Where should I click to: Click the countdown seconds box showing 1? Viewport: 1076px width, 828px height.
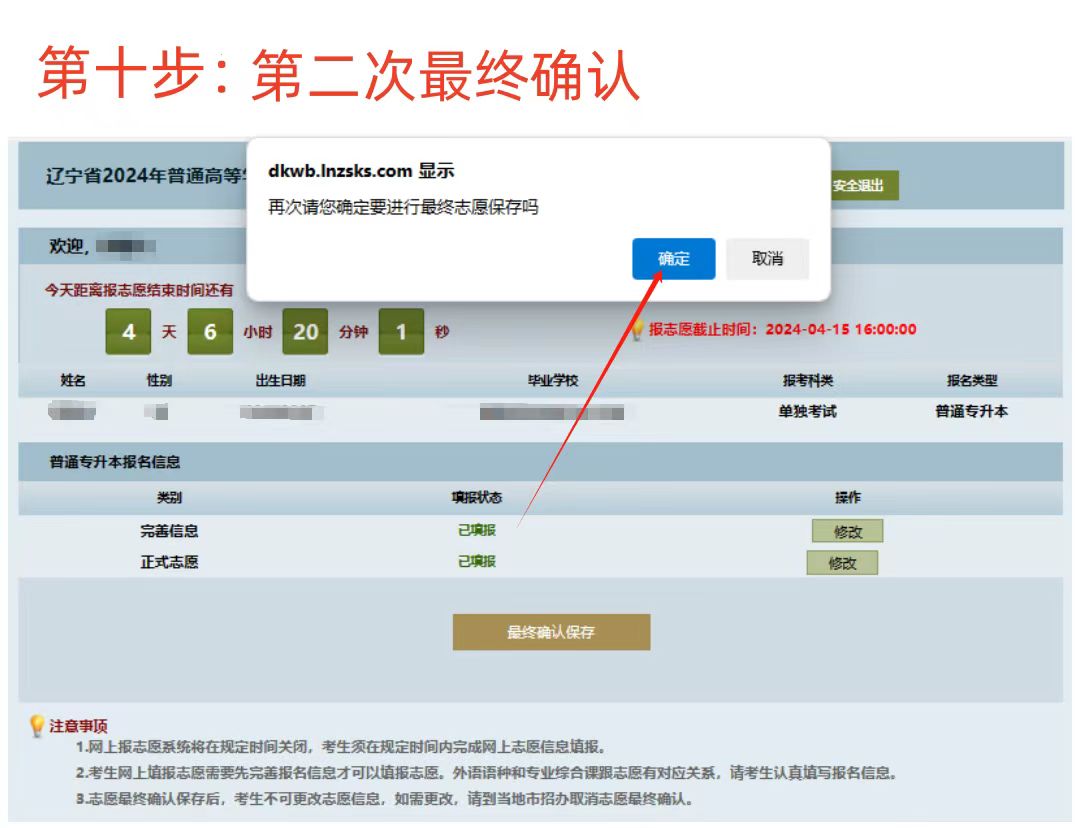point(401,332)
